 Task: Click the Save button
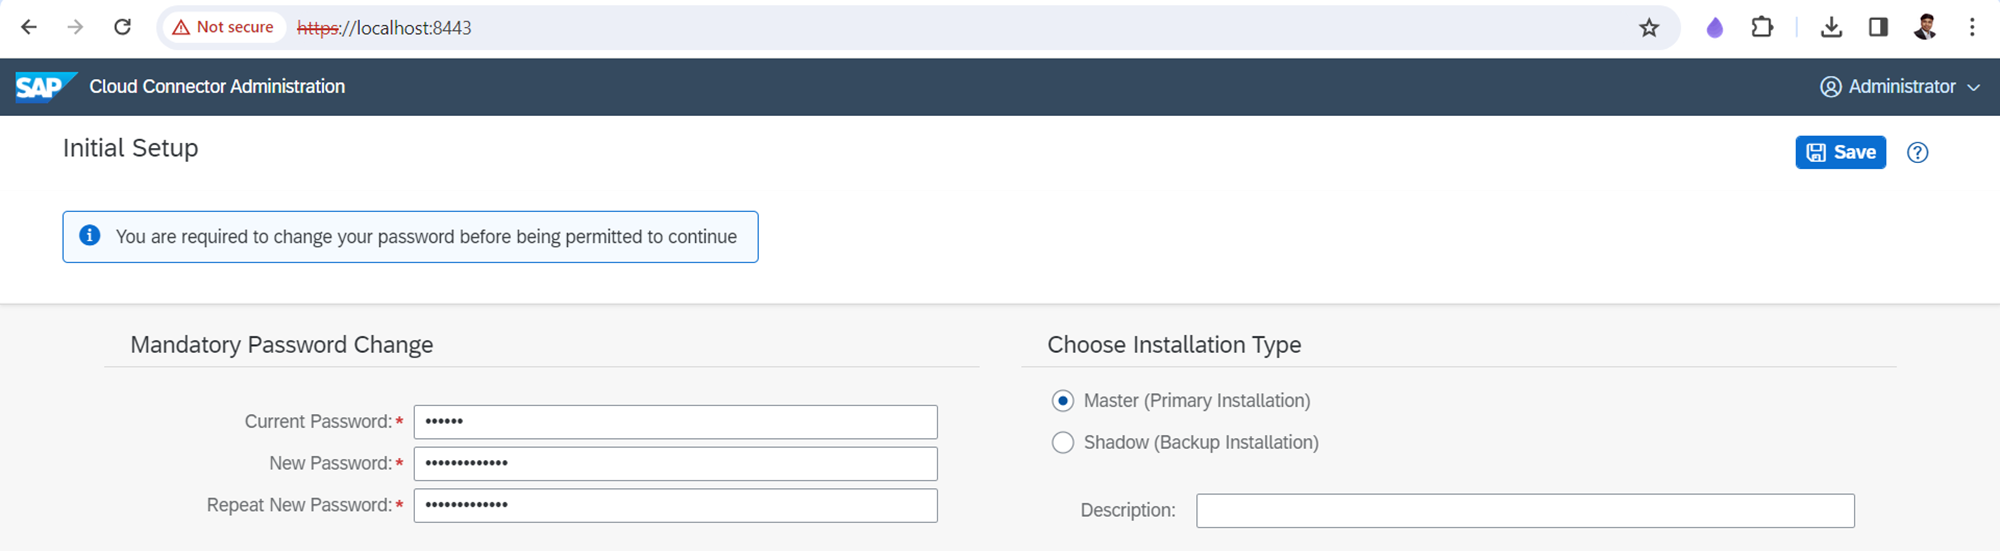(x=1840, y=153)
